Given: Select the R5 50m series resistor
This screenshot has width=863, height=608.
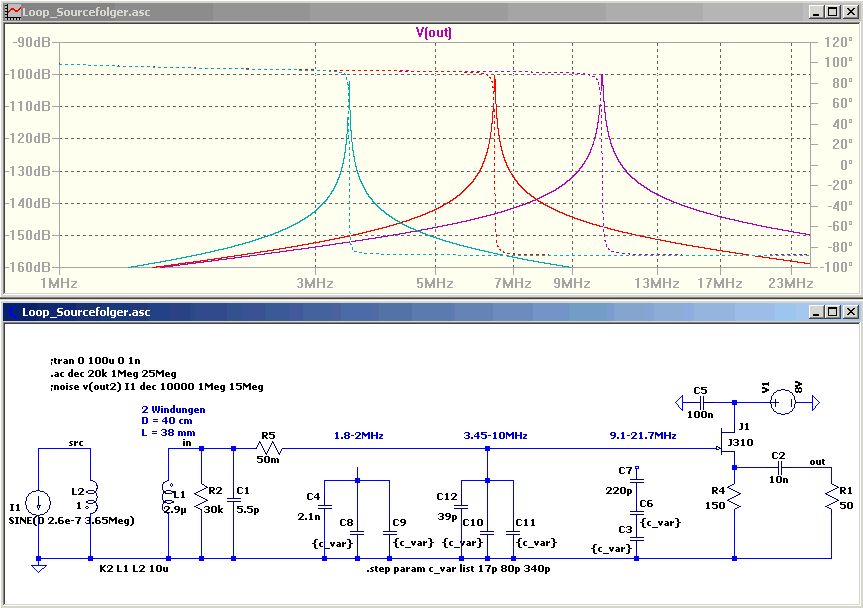Looking at the screenshot, I should click(x=267, y=449).
